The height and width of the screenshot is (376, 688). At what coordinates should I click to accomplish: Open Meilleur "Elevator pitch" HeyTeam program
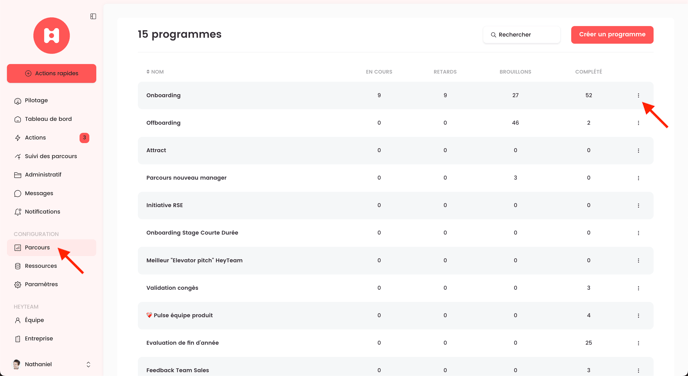click(194, 260)
